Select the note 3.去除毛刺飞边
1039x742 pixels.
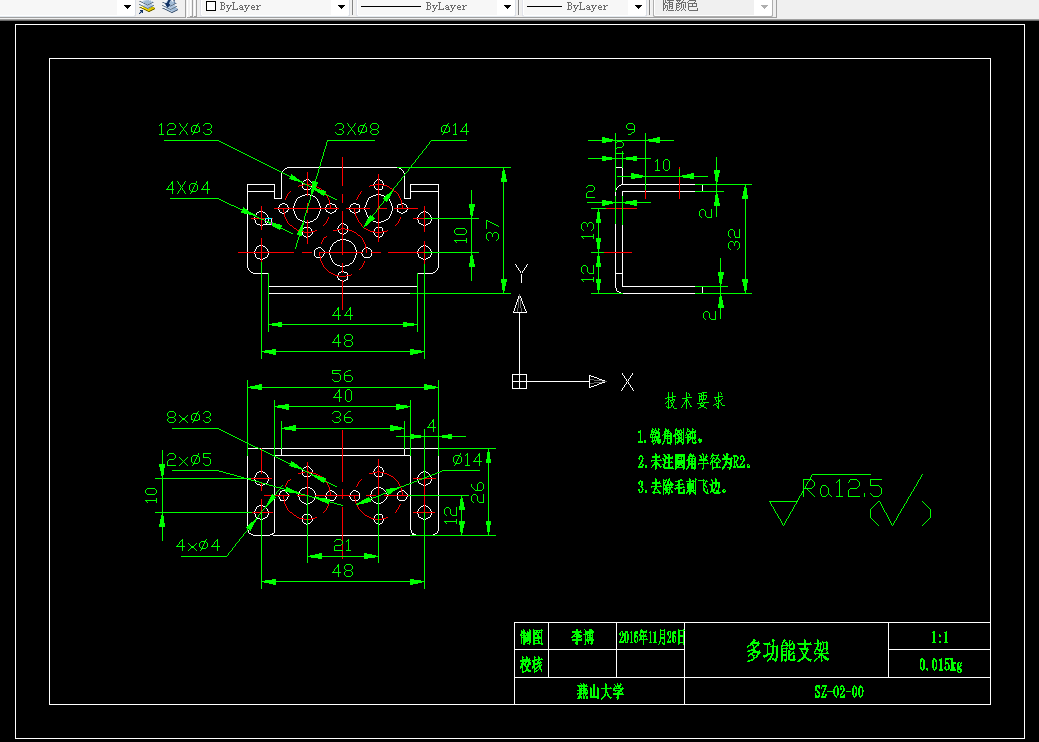pos(683,487)
